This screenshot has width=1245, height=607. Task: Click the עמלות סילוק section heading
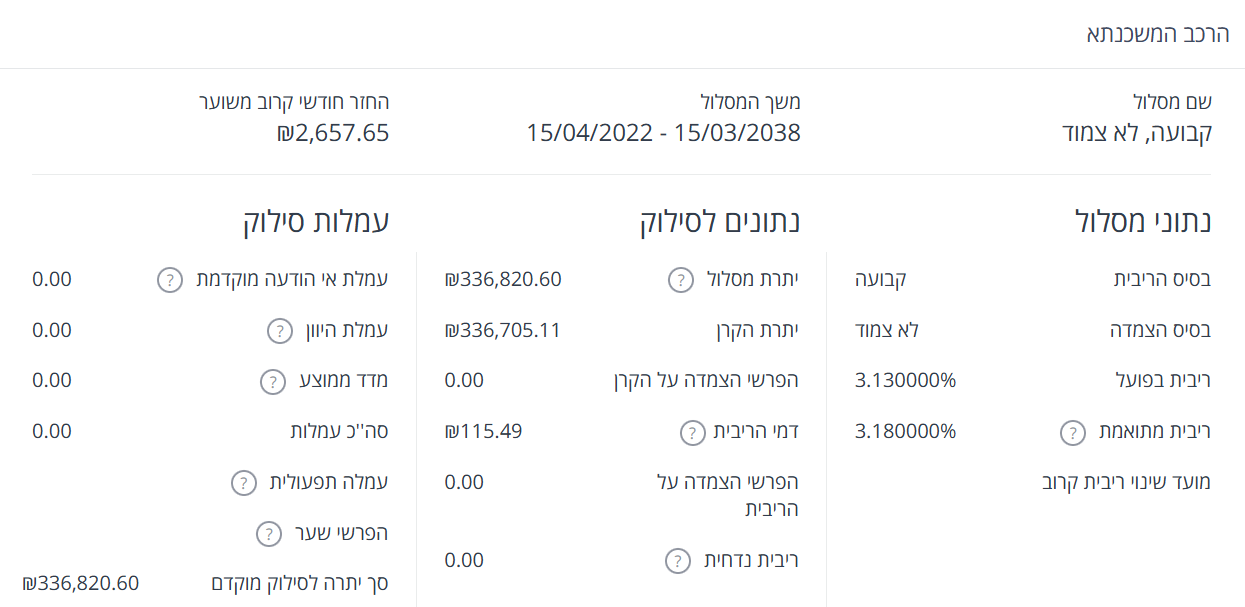pyautogui.click(x=315, y=221)
